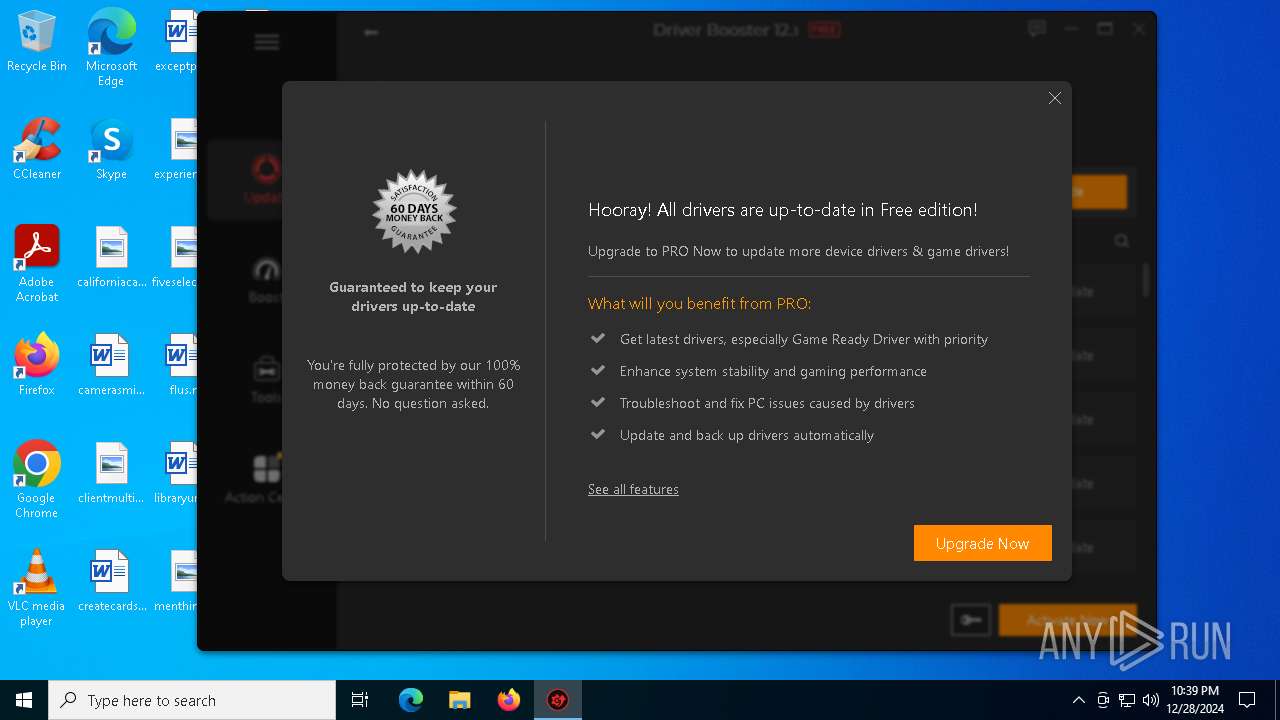This screenshot has width=1280, height=720.
Task: Click the 'What will you benefit from PRO' heading
Action: pyautogui.click(x=700, y=304)
